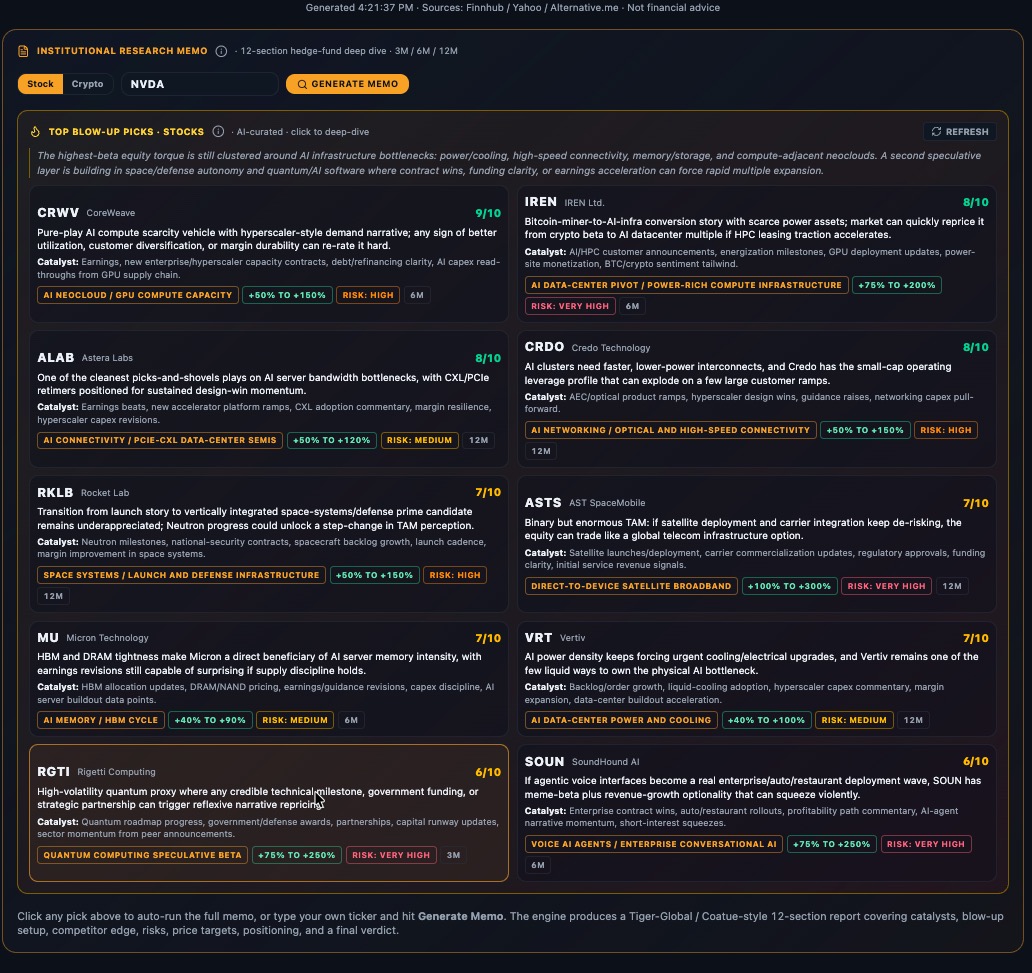The width and height of the screenshot is (1032, 973).
Task: Click AI Neocloud / GPU Compute Capacity tag
Action: pos(138,295)
